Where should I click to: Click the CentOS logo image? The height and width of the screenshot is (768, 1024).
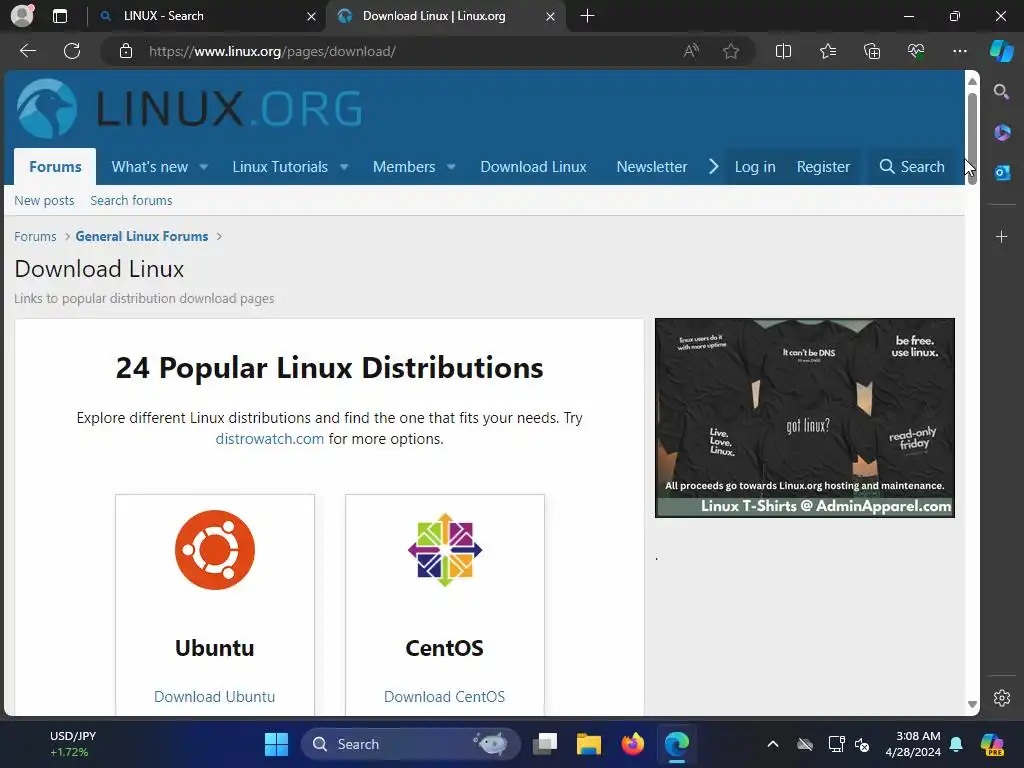[445, 550]
